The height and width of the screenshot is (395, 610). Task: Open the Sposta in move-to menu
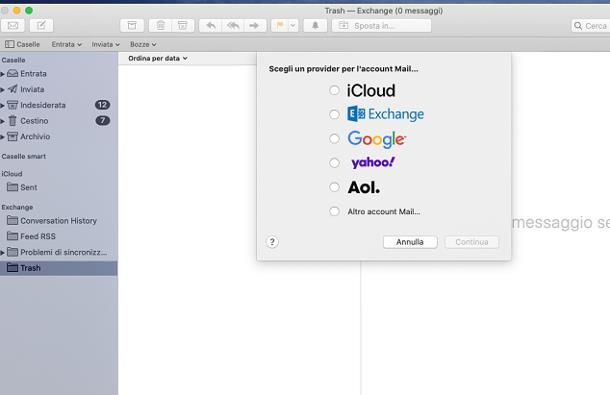(x=381, y=26)
